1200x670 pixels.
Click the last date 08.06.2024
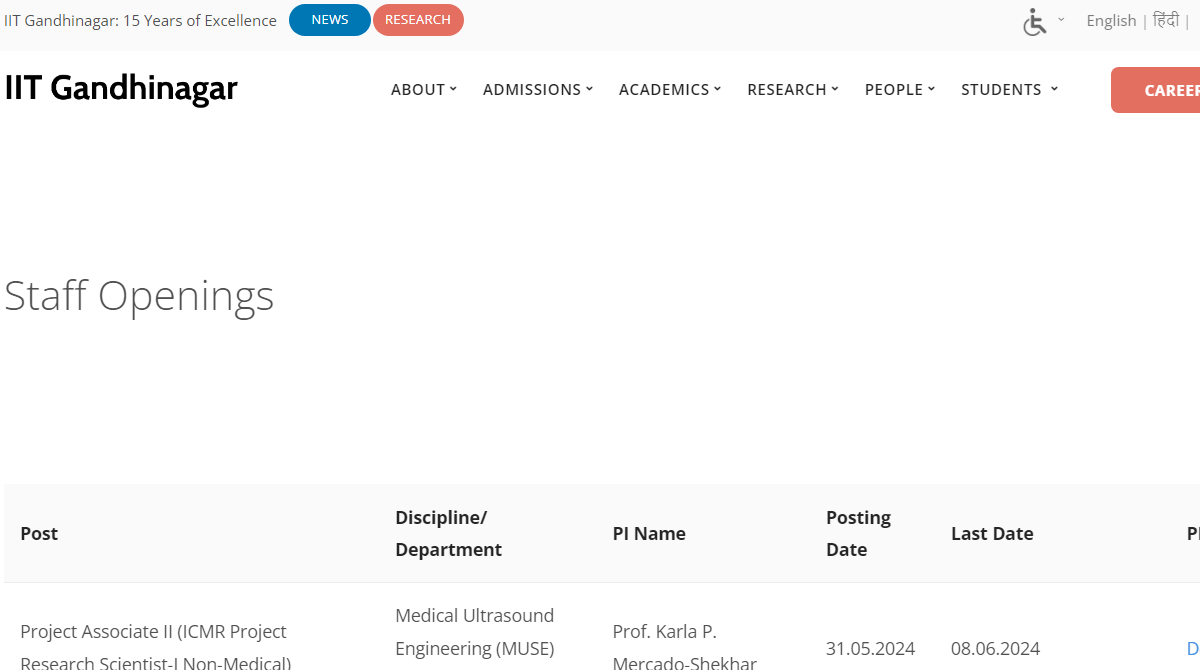995,649
